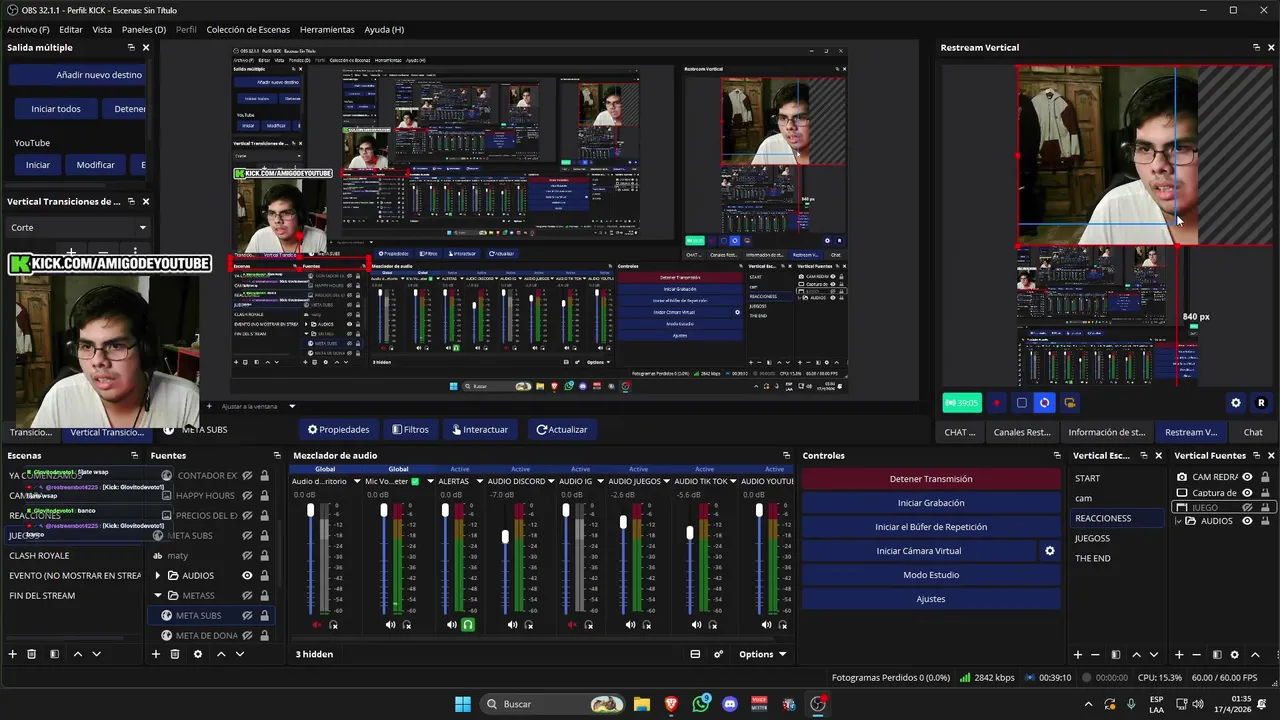Open Audio del escritorio channel dropdown arrow

click(356, 482)
